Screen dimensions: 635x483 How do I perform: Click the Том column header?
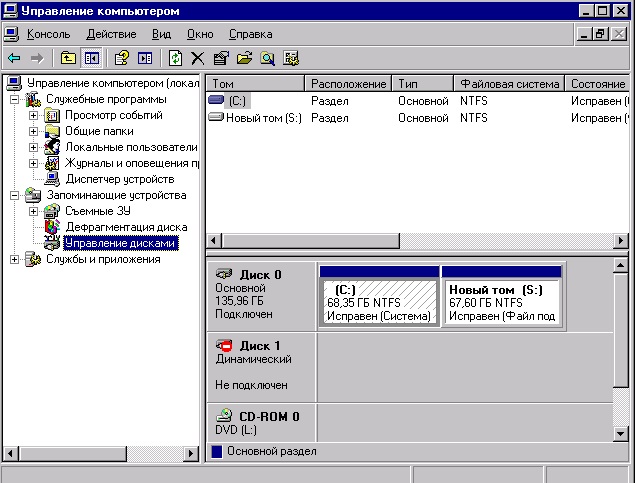[255, 84]
